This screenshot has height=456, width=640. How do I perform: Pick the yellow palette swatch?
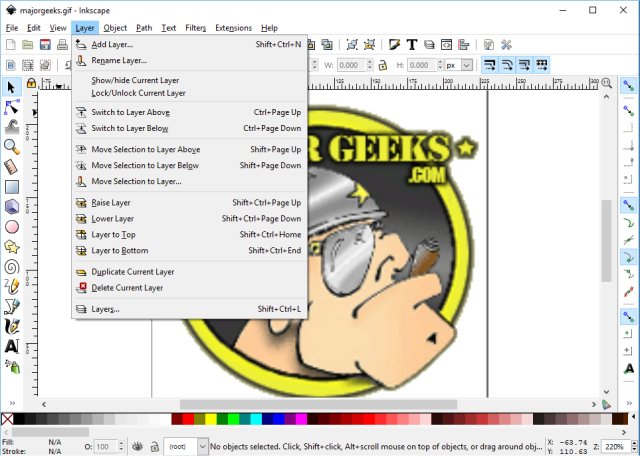click(x=211, y=419)
